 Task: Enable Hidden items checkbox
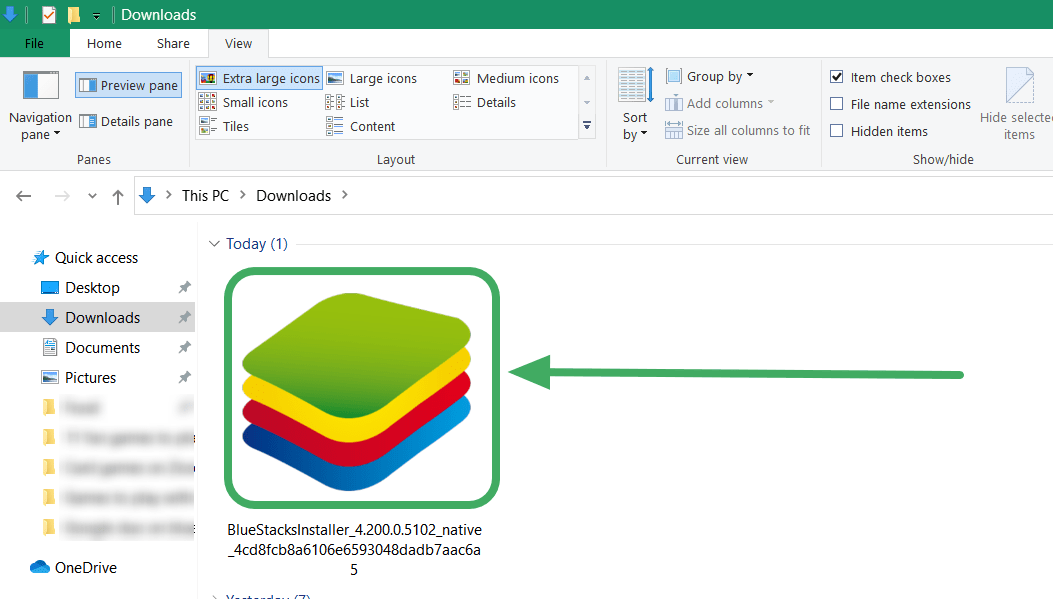click(x=837, y=131)
